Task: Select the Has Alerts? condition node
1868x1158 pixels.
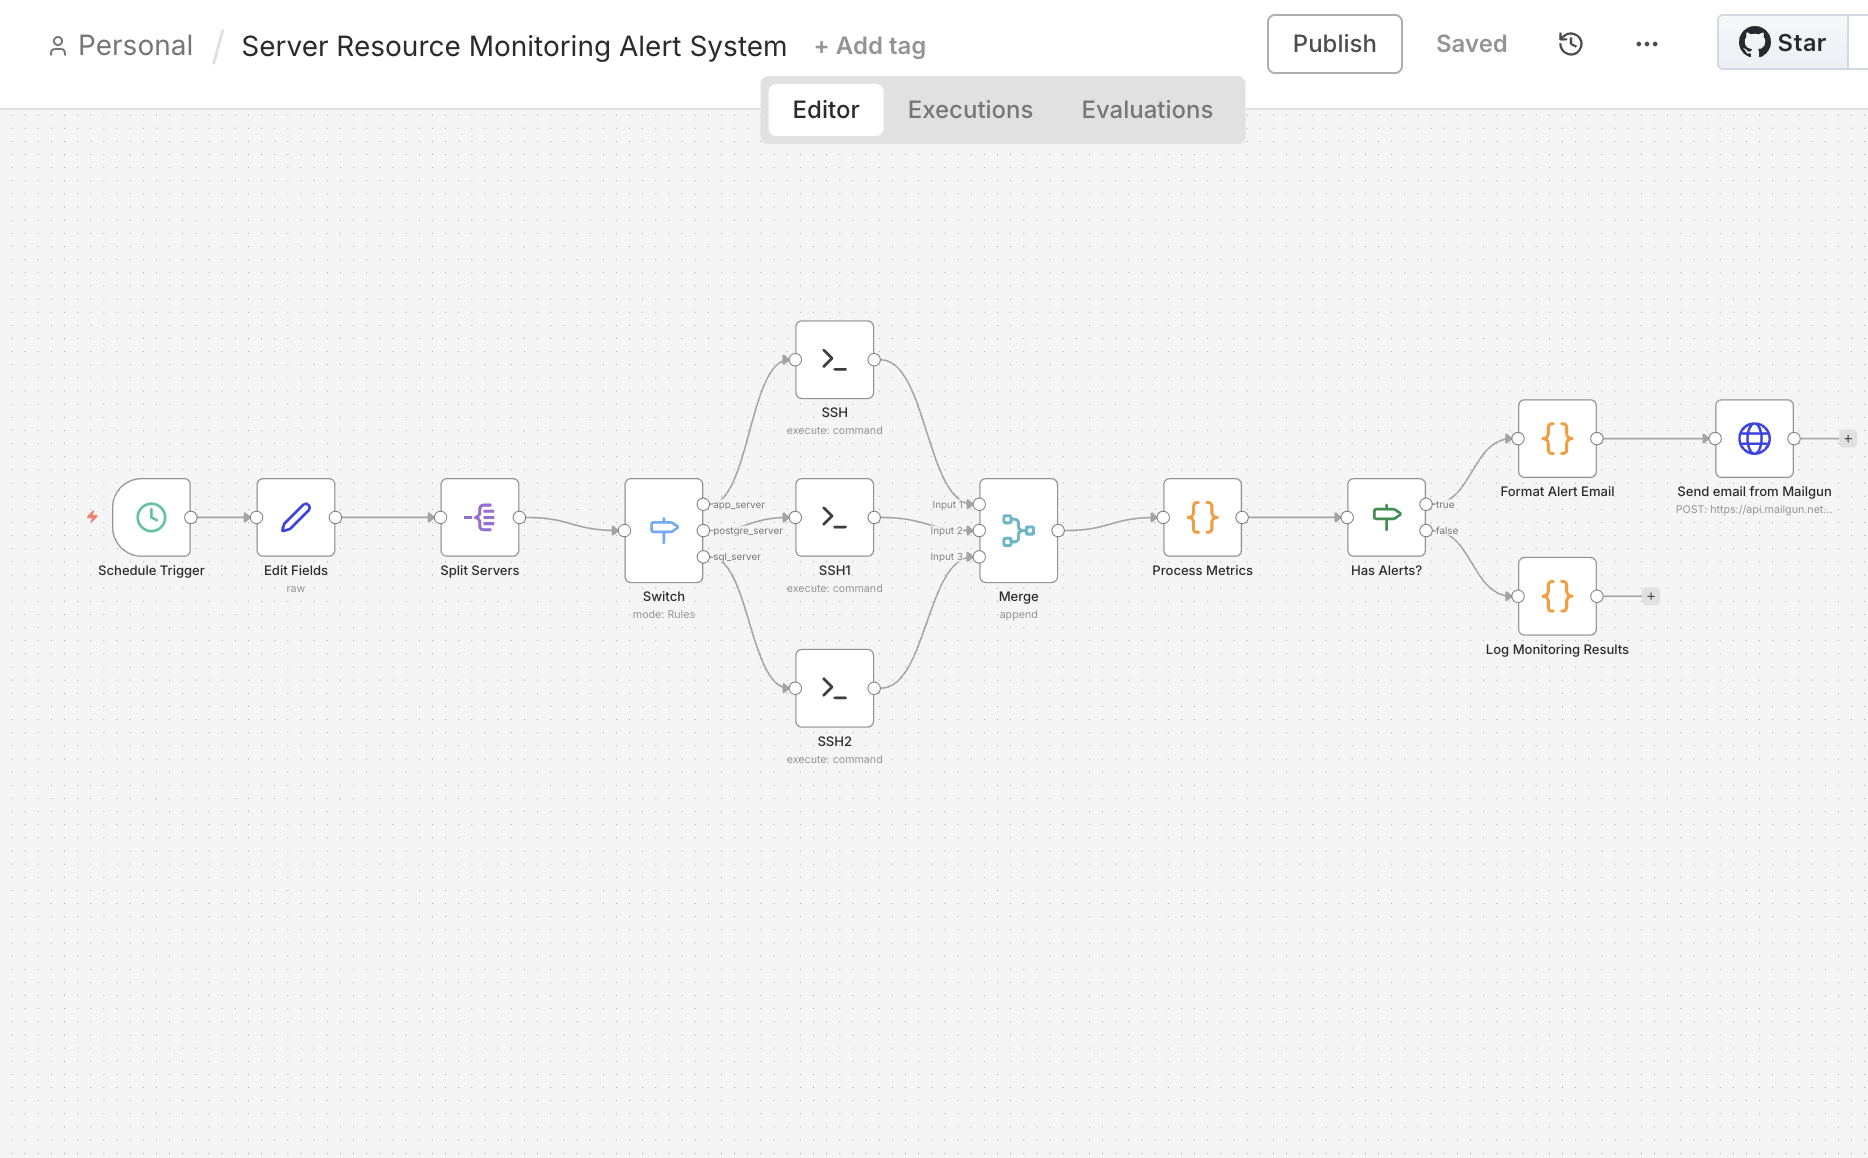Action: pos(1386,517)
